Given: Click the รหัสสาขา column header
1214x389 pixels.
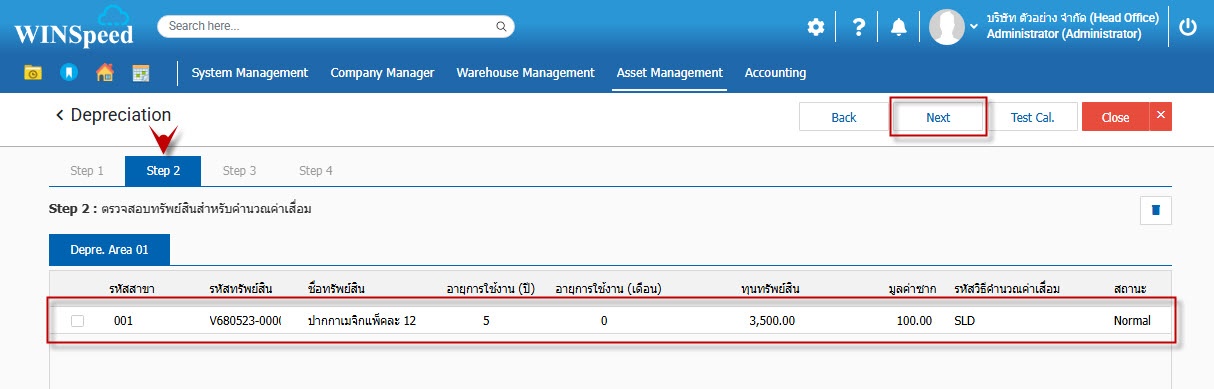Looking at the screenshot, I should pos(131,289).
